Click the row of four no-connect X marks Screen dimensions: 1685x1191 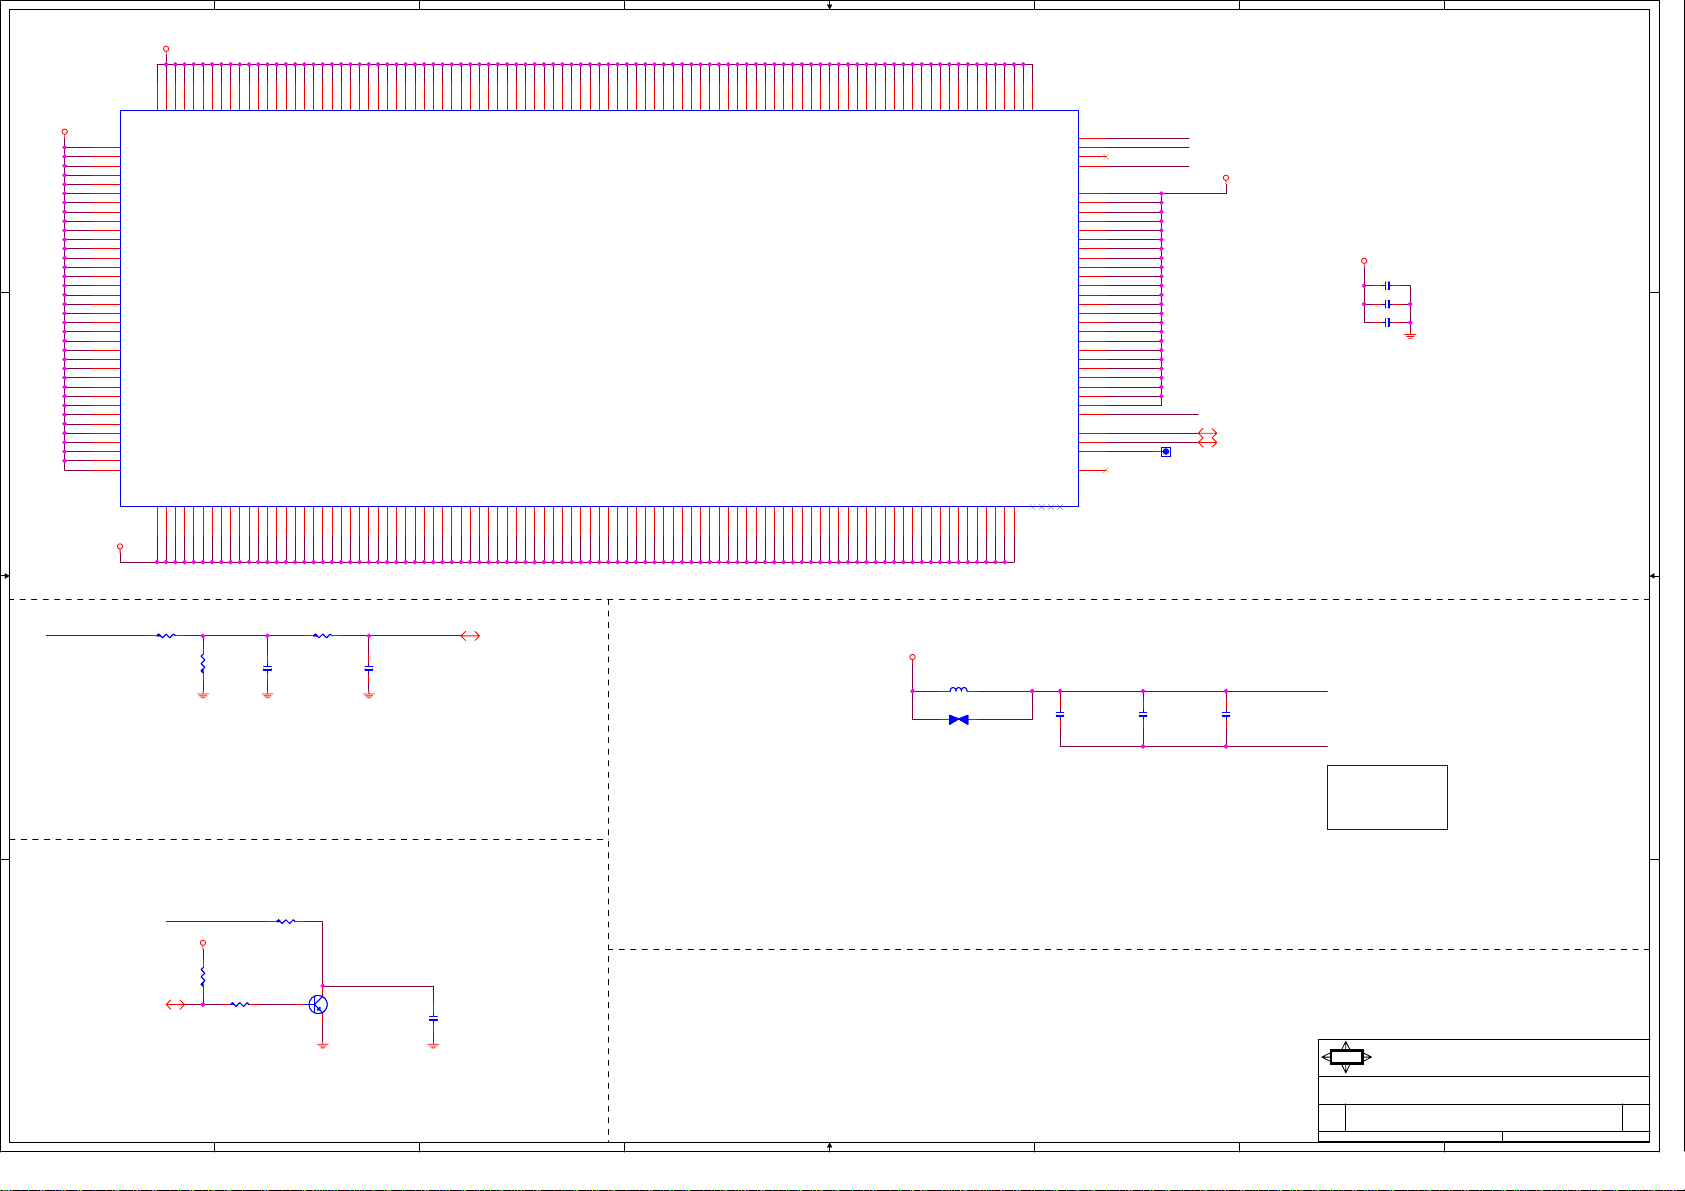point(1047,507)
